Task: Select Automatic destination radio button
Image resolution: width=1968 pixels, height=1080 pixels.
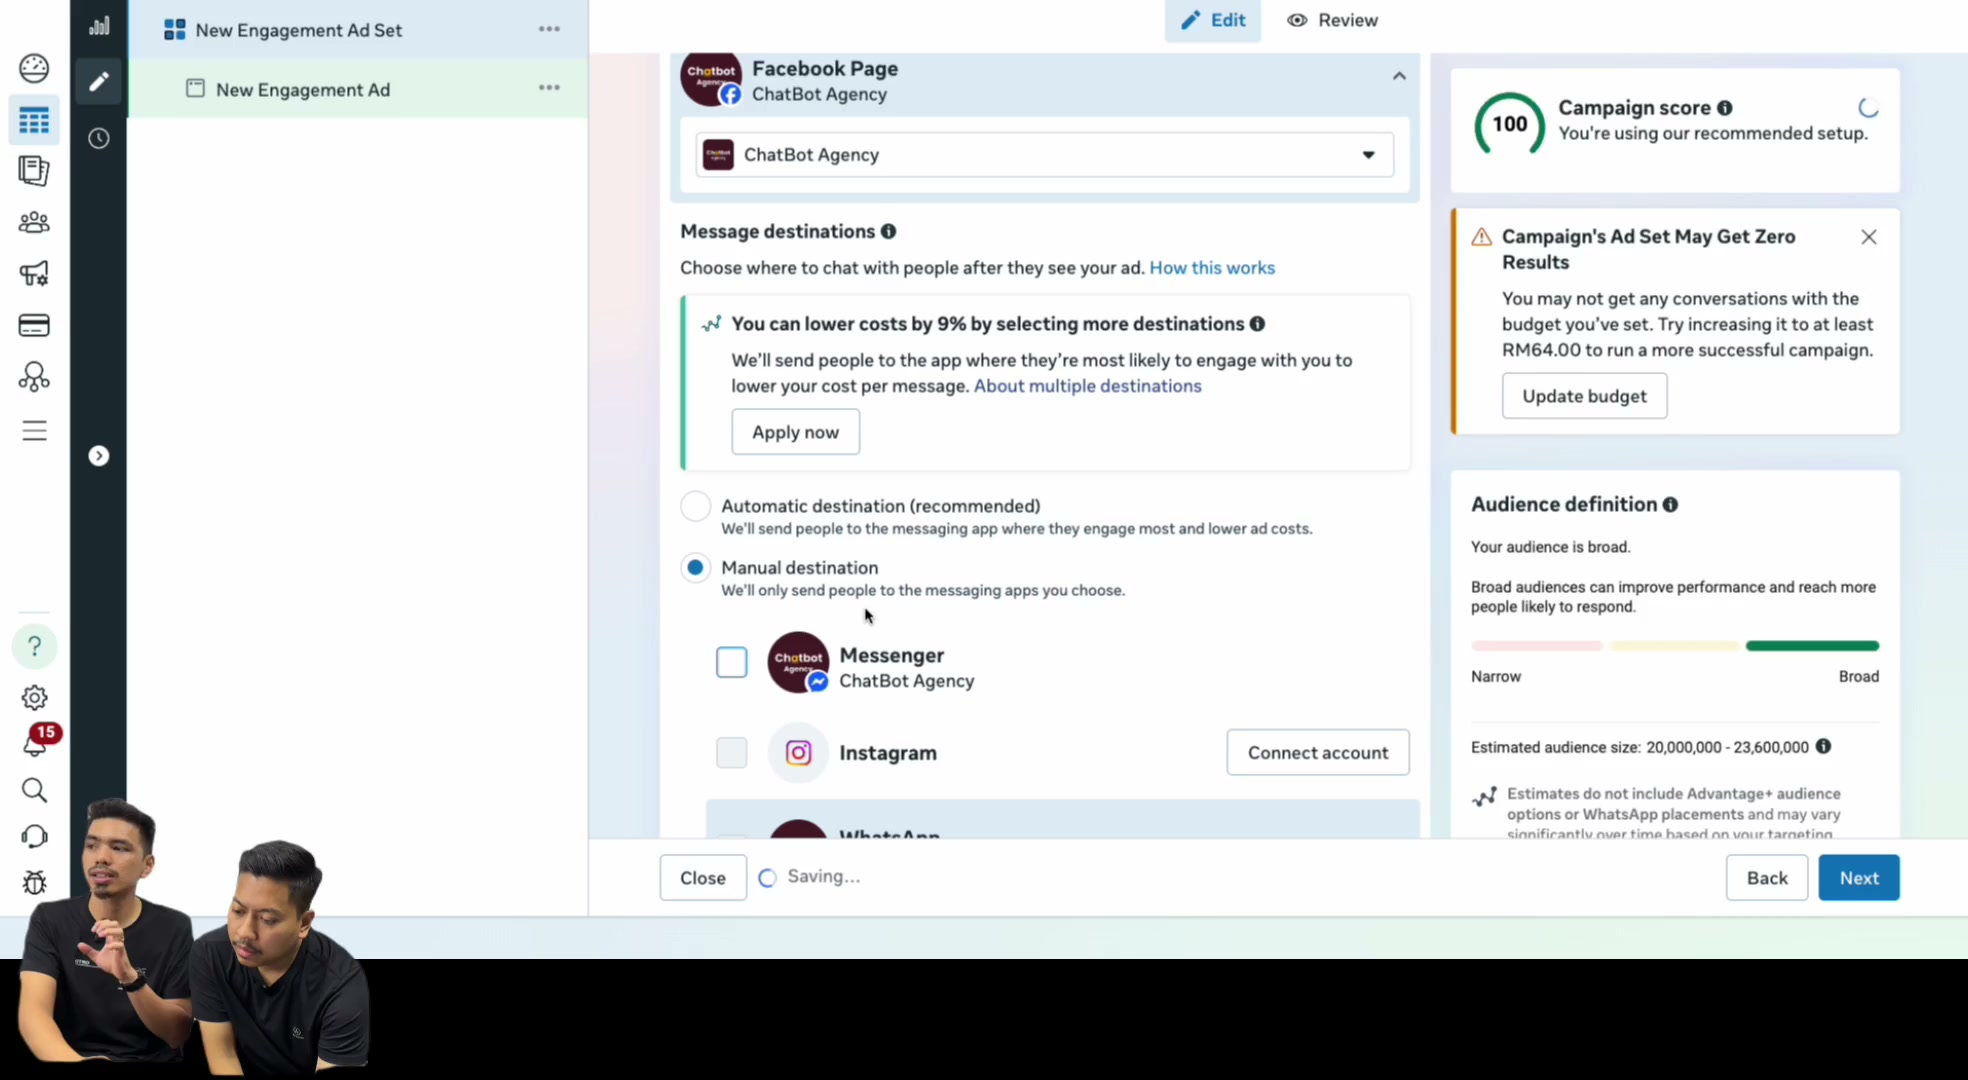Action: (x=695, y=506)
